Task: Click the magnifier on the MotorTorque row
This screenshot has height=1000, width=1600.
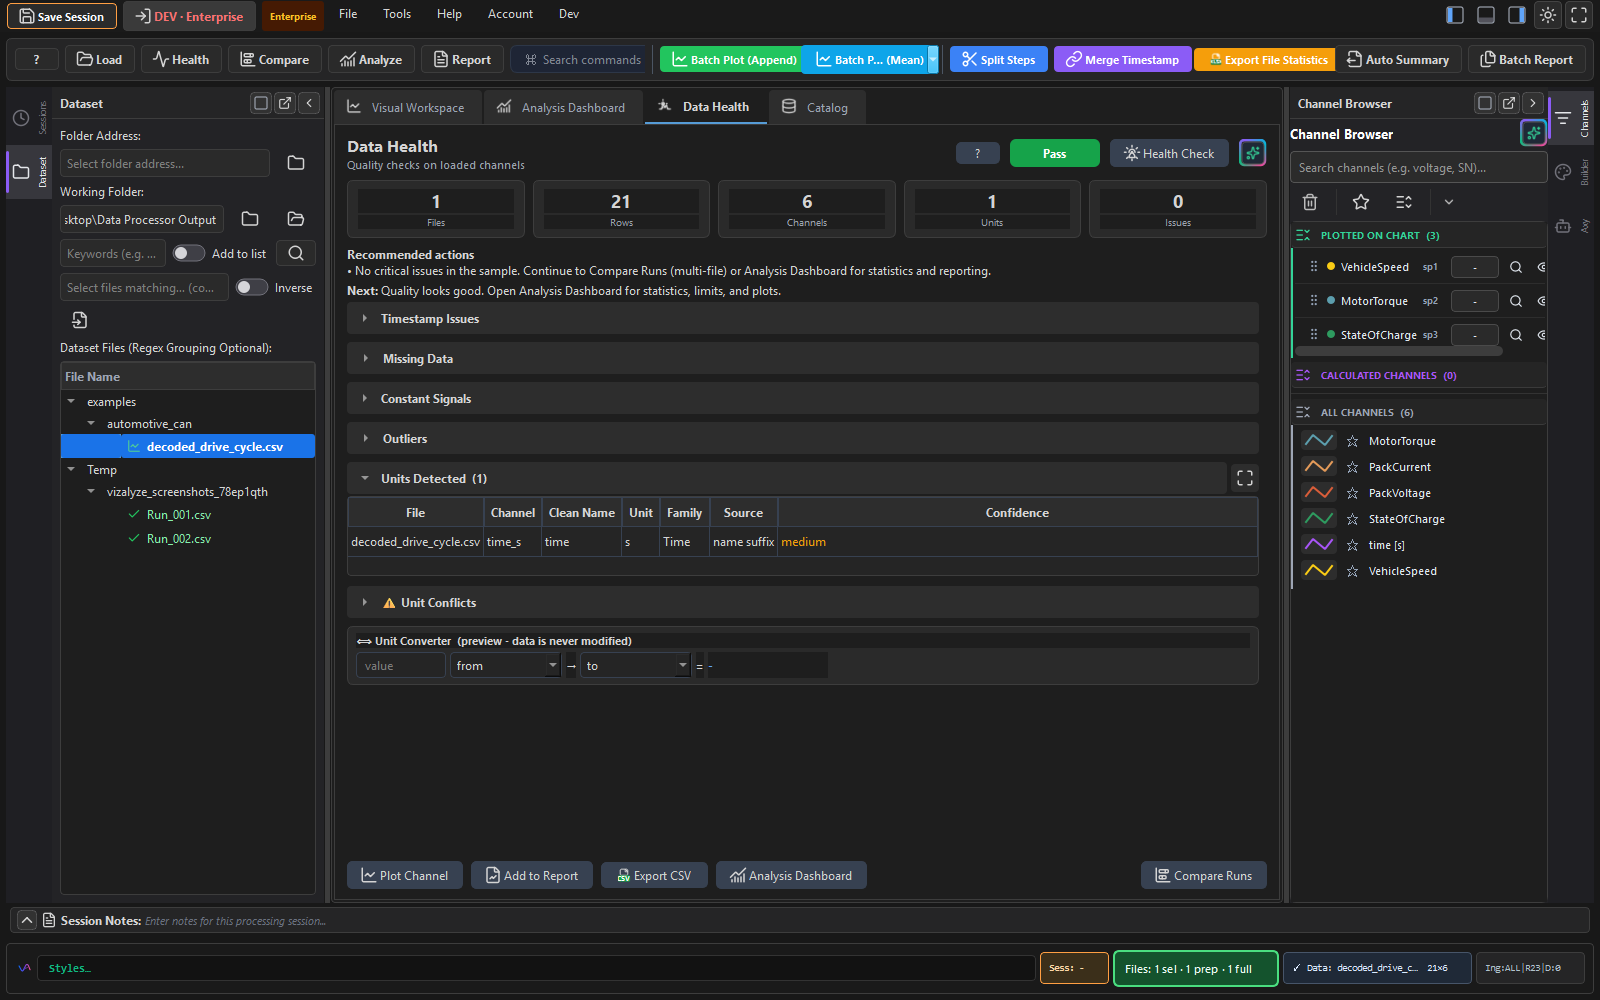Action: click(1516, 301)
